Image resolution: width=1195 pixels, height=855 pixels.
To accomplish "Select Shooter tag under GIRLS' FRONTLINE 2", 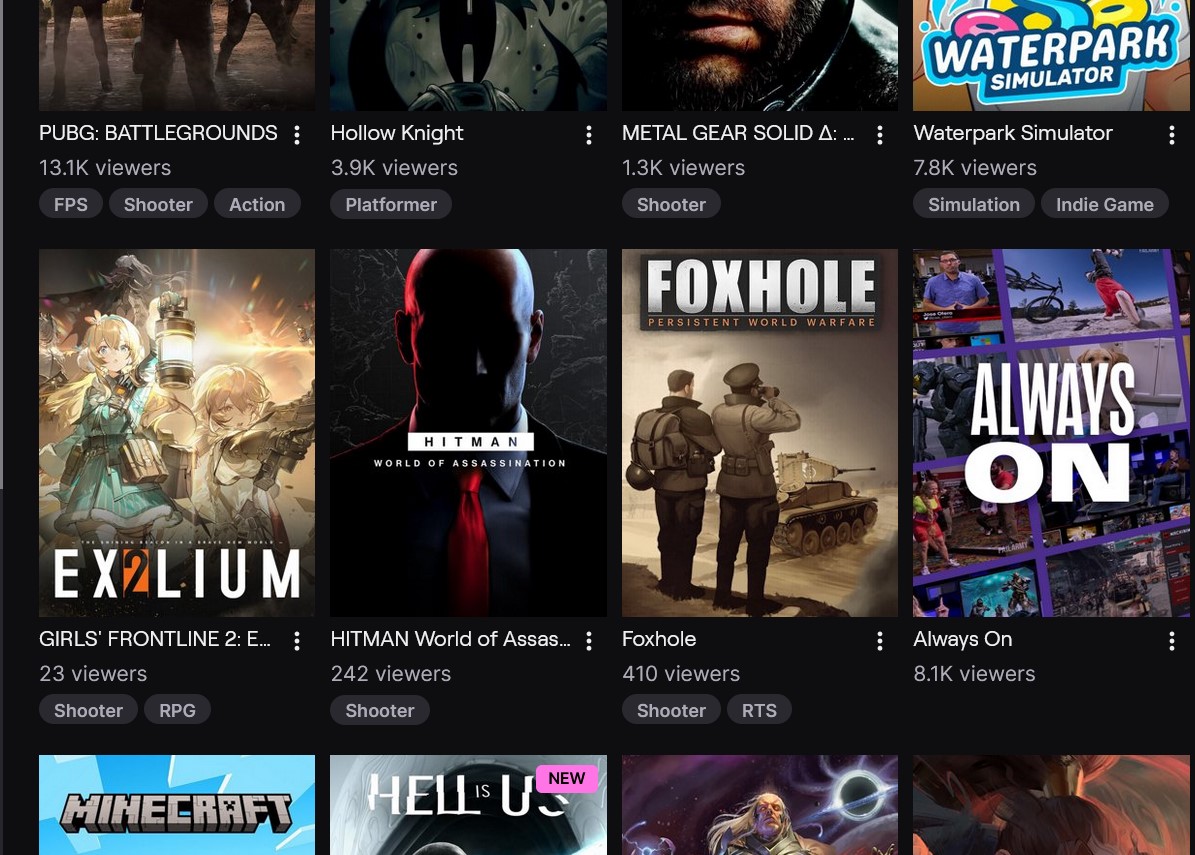I will [x=88, y=709].
